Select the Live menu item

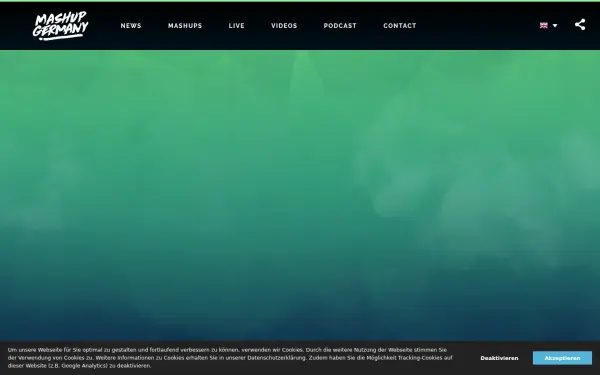236,26
